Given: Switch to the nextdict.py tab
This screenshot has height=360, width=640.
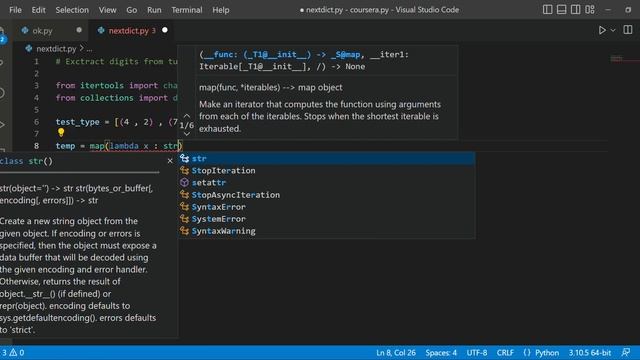Looking at the screenshot, I should pyautogui.click(x=131, y=31).
